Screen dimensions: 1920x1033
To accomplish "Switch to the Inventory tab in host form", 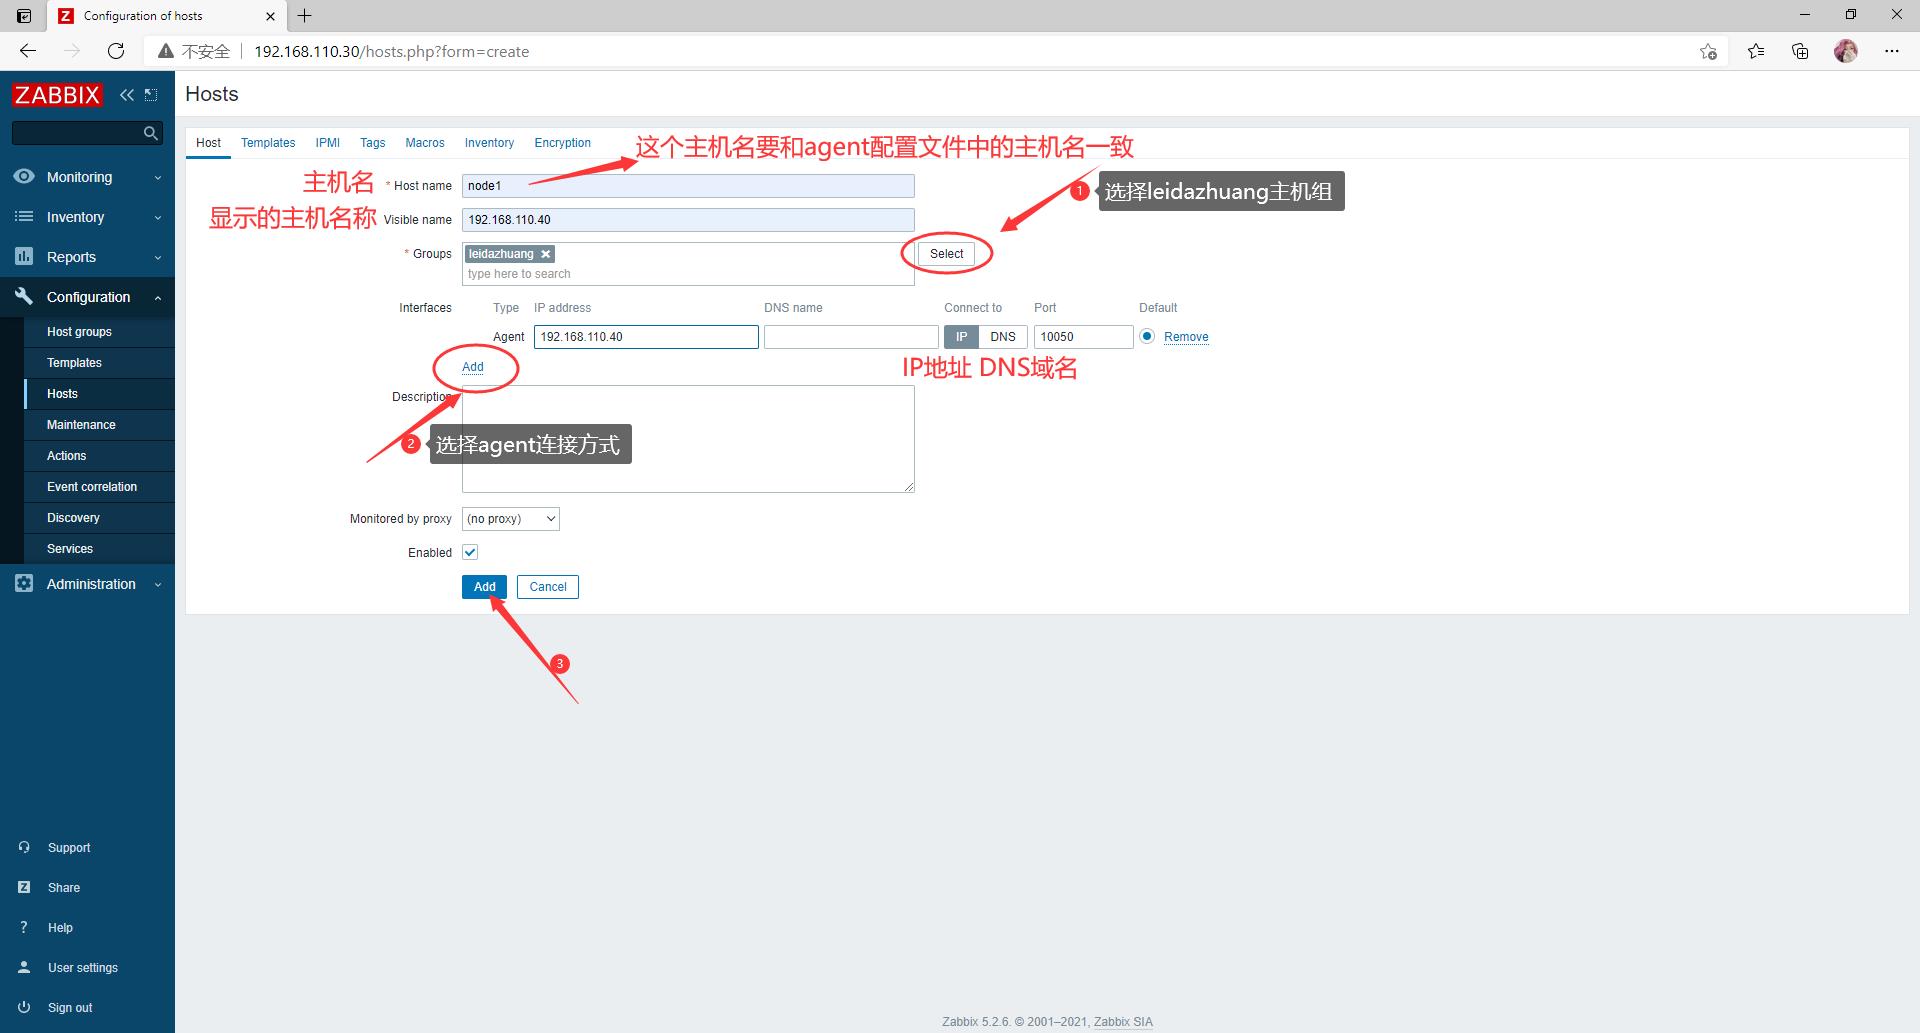I will click(x=489, y=143).
